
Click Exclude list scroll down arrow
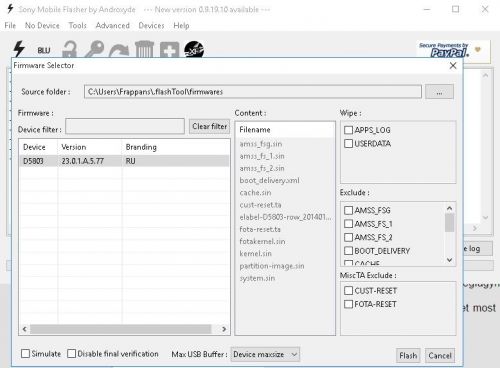449,260
